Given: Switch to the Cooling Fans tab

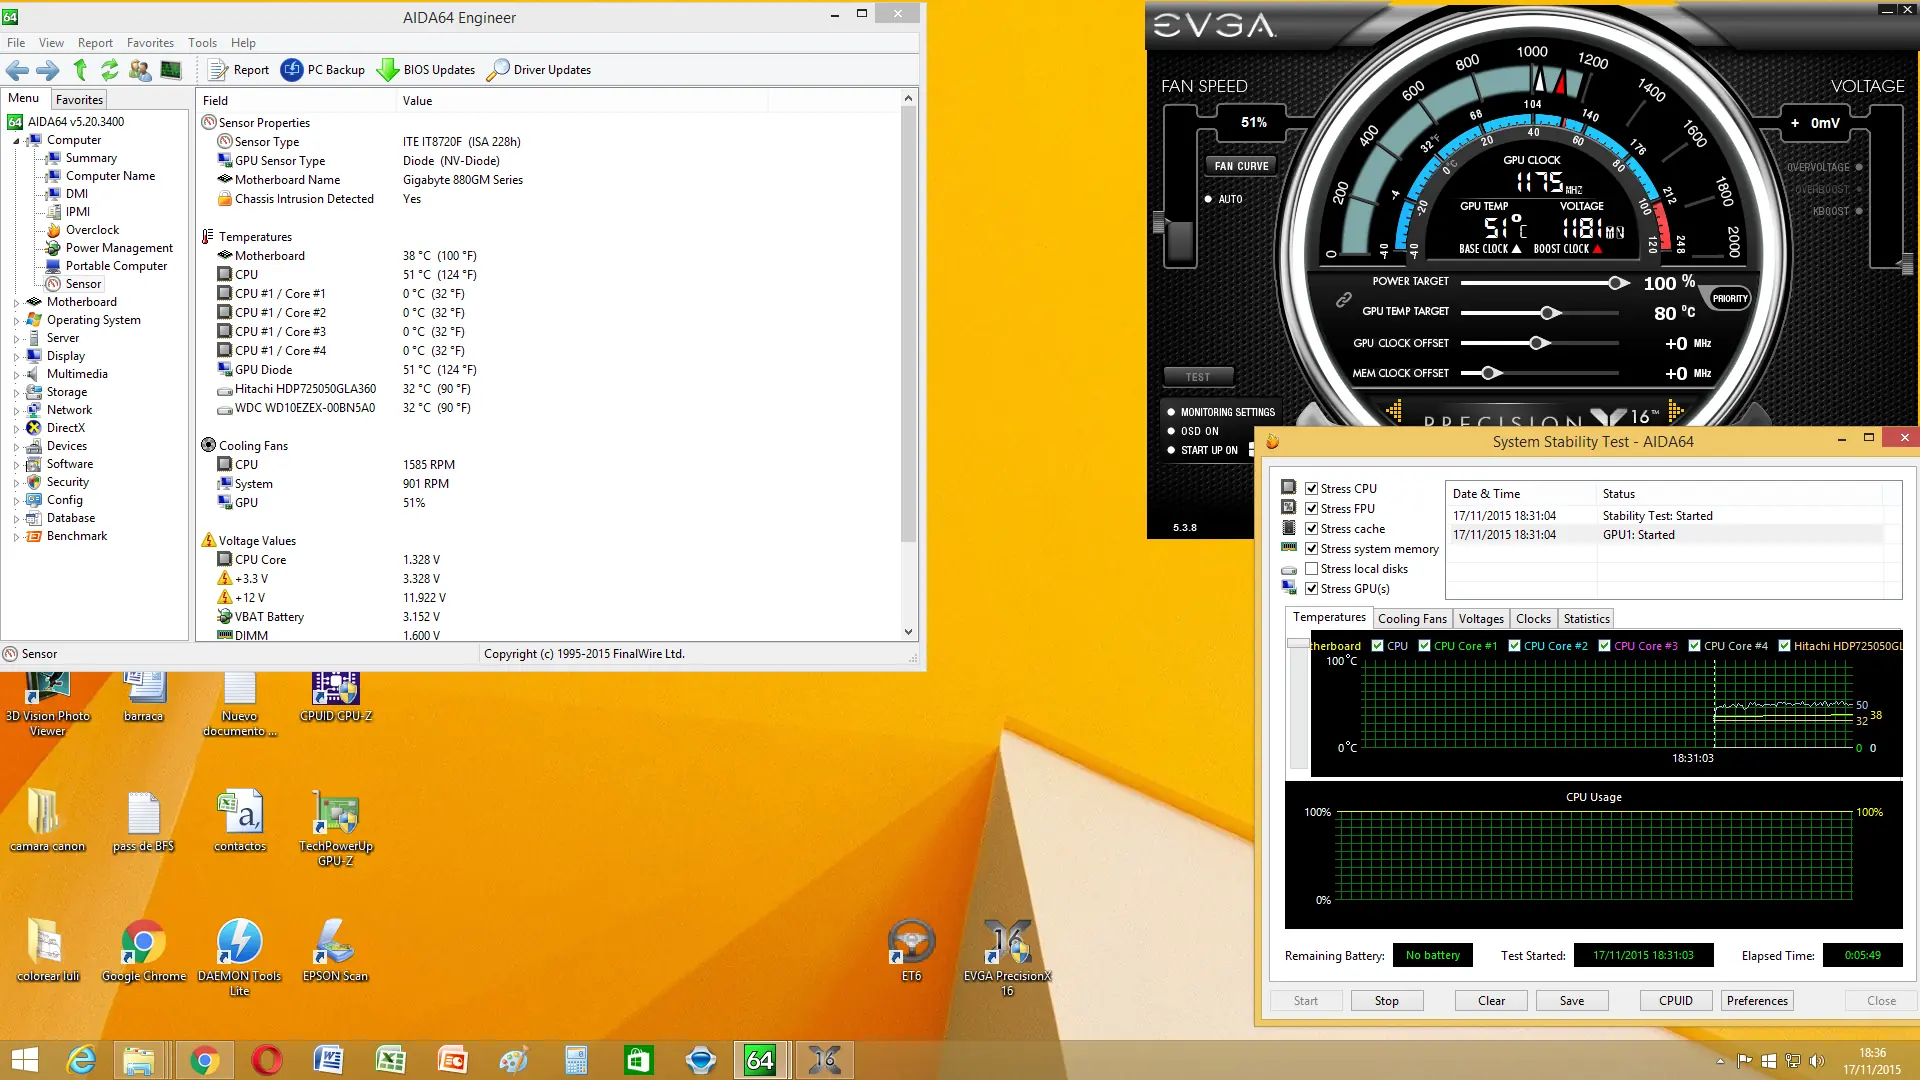Looking at the screenshot, I should click(x=1412, y=619).
